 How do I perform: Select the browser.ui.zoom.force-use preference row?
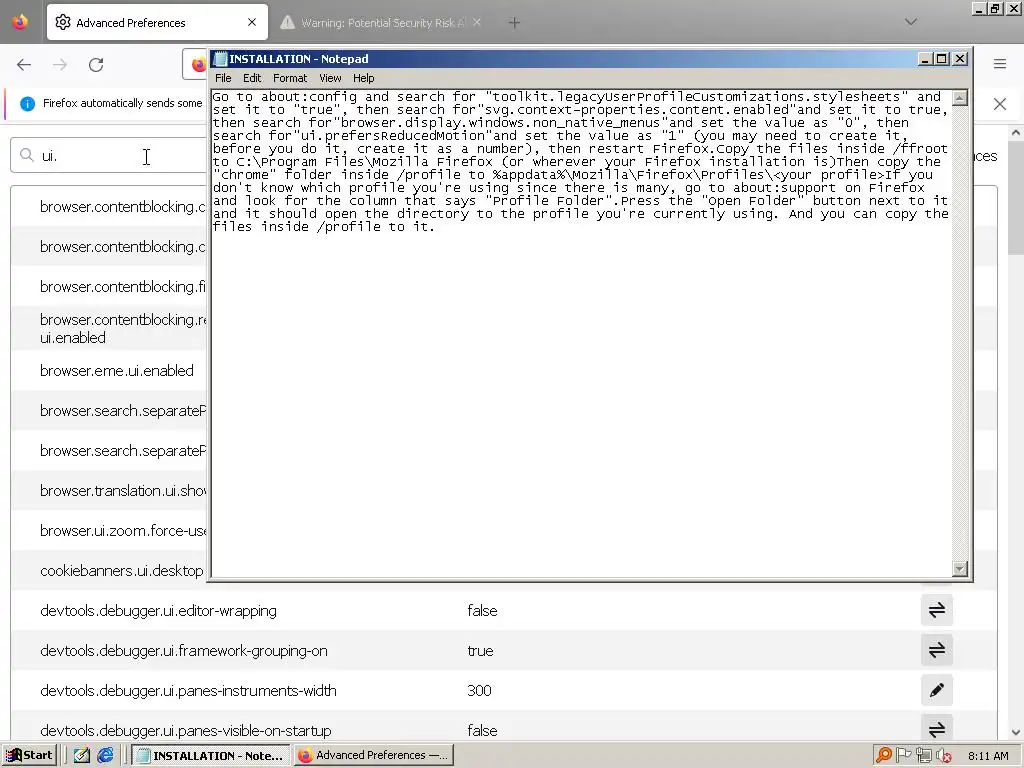pyautogui.click(x=110, y=530)
